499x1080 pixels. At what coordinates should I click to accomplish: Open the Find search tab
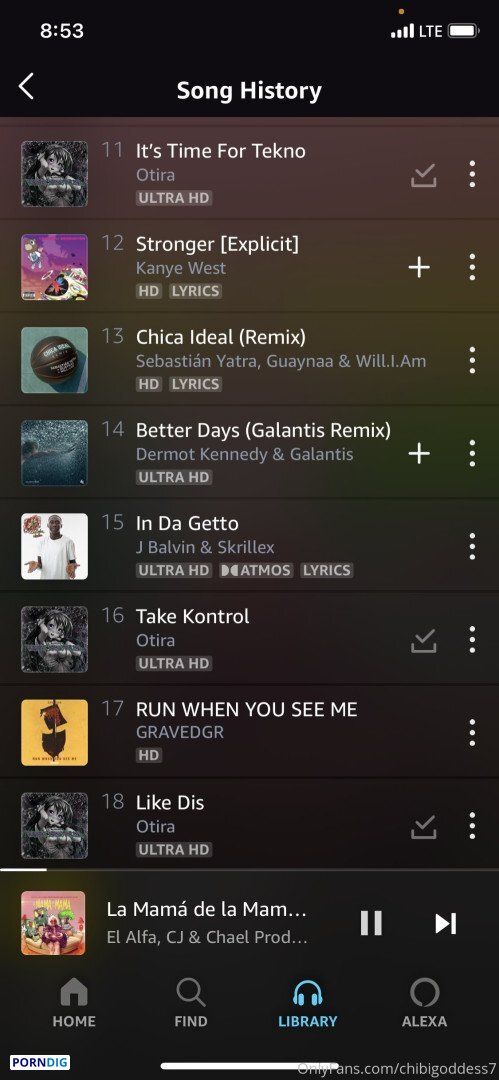point(191,1003)
